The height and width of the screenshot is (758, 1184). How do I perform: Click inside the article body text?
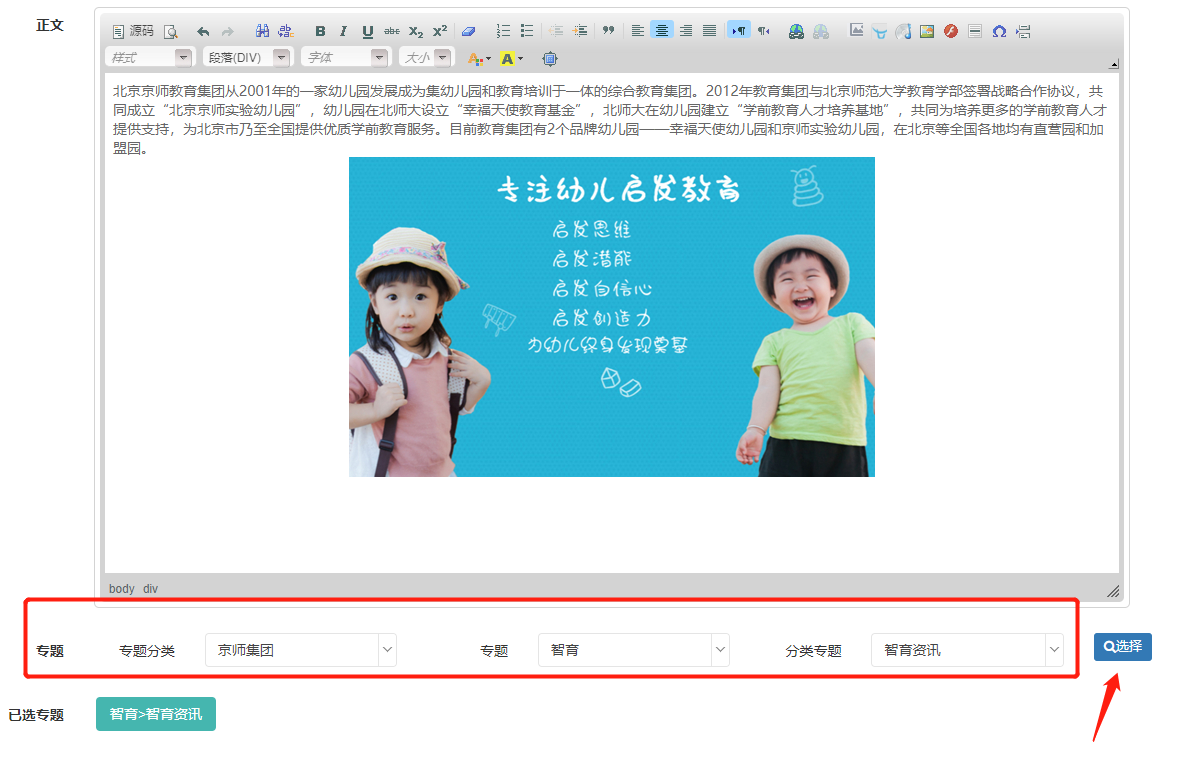pos(611,119)
